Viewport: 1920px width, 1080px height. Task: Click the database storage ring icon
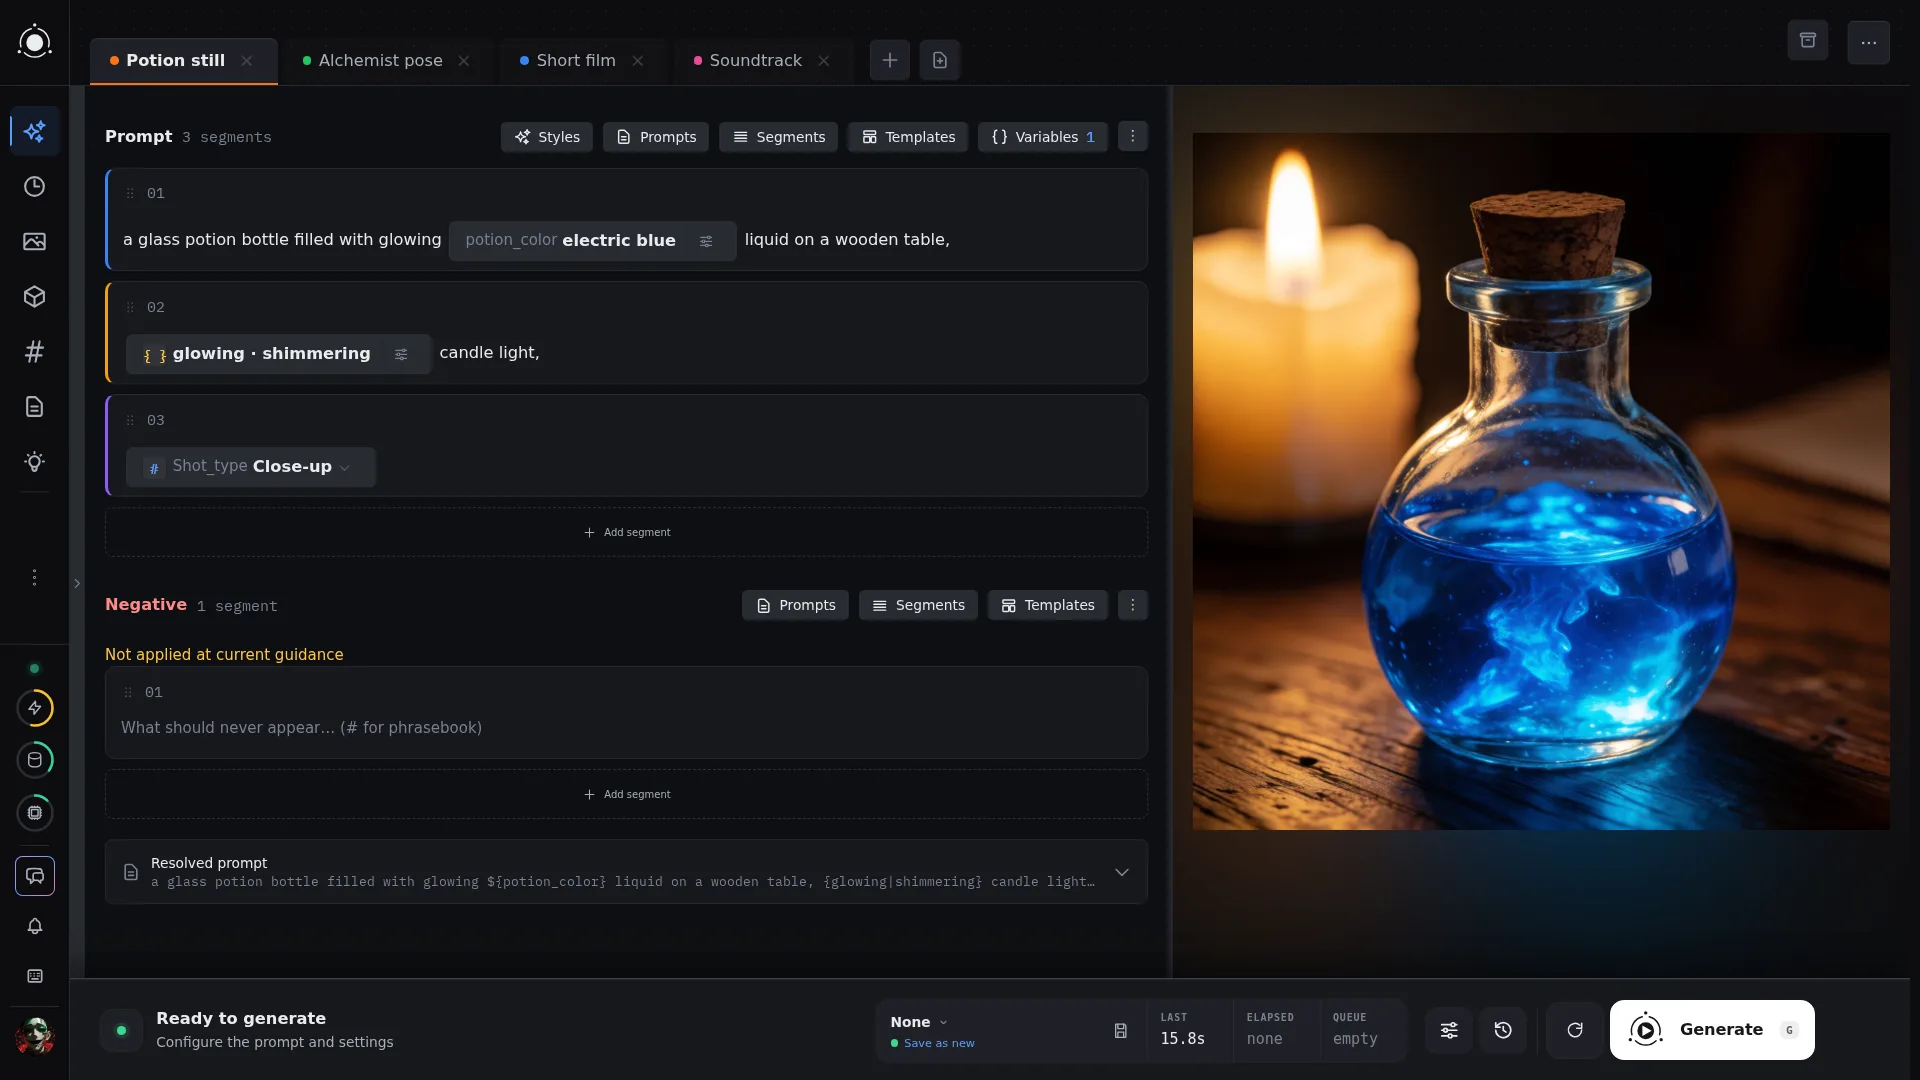[35, 760]
